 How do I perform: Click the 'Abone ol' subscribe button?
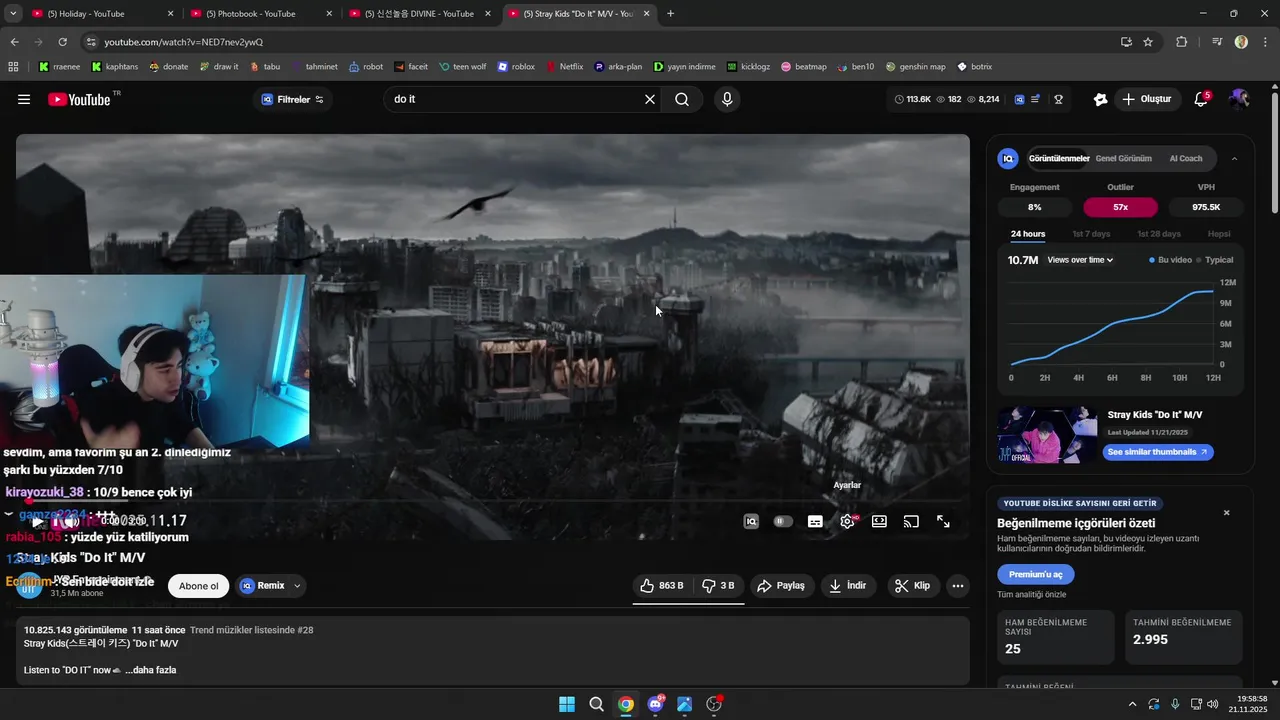pos(198,586)
